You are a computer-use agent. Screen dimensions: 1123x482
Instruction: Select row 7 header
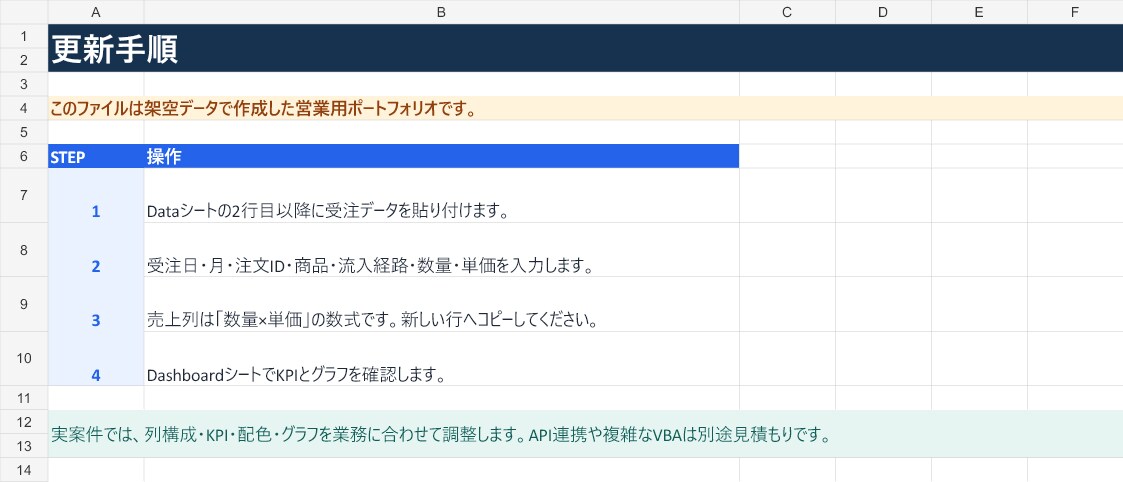pyautogui.click(x=24, y=196)
